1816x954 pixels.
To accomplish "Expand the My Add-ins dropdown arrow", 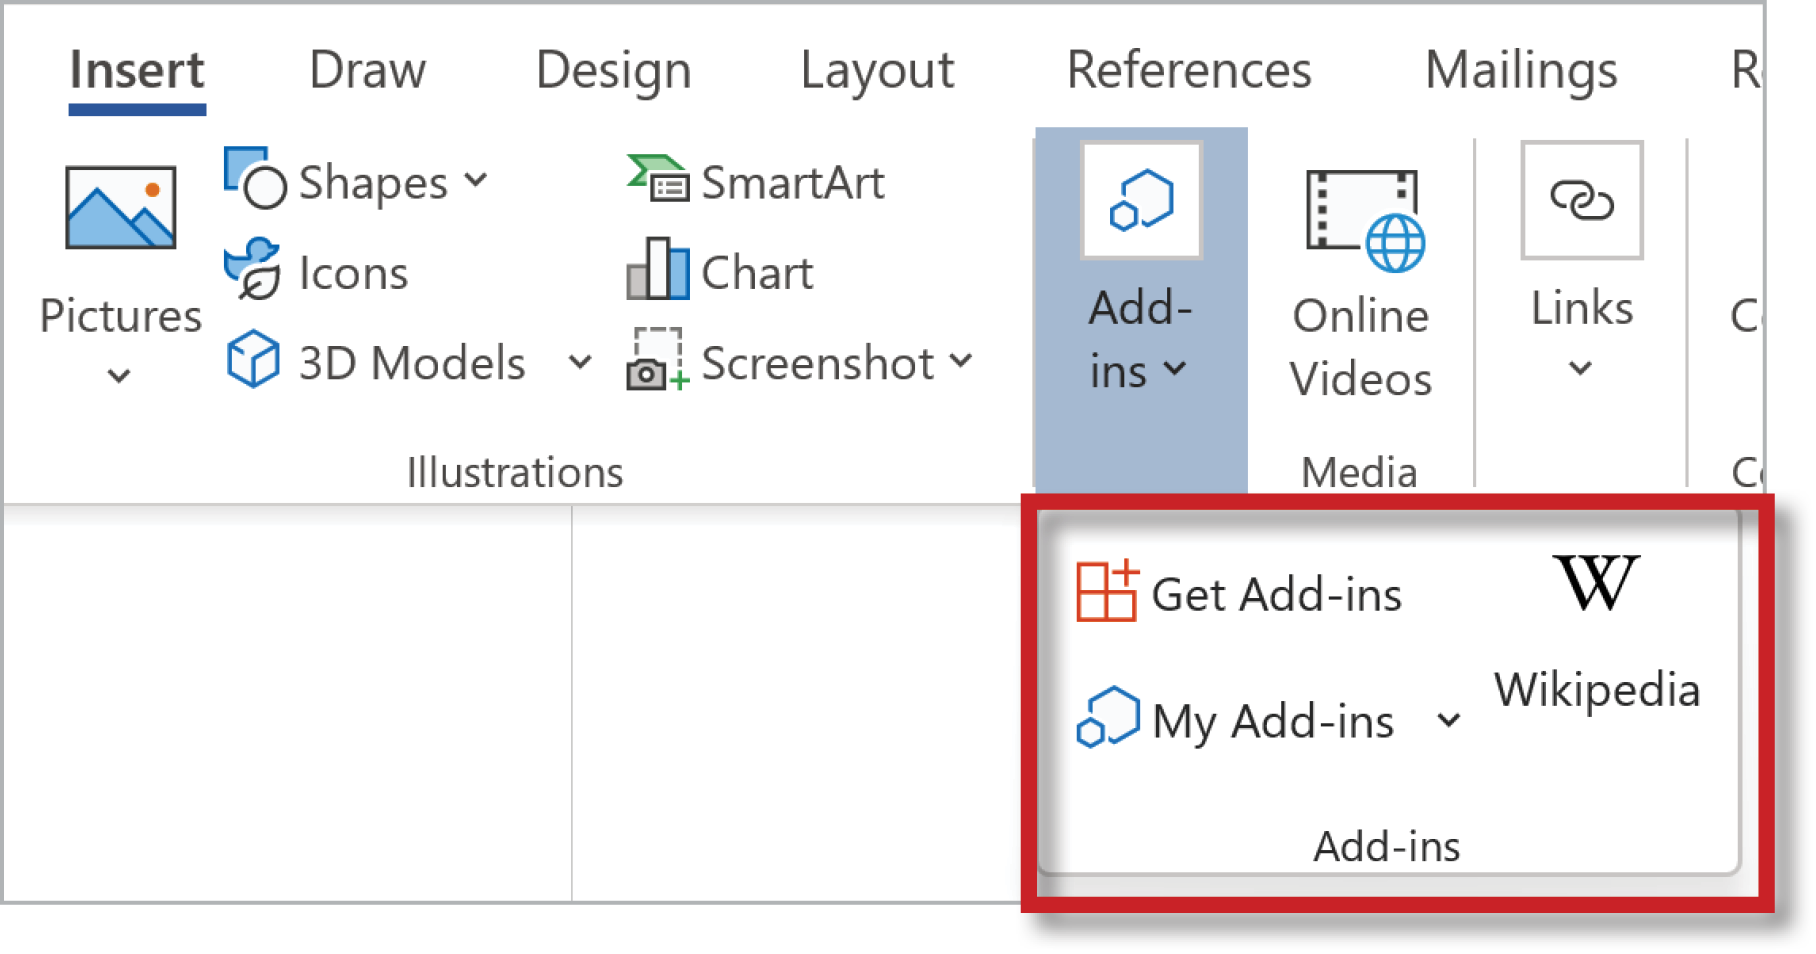I will coord(1448,720).
